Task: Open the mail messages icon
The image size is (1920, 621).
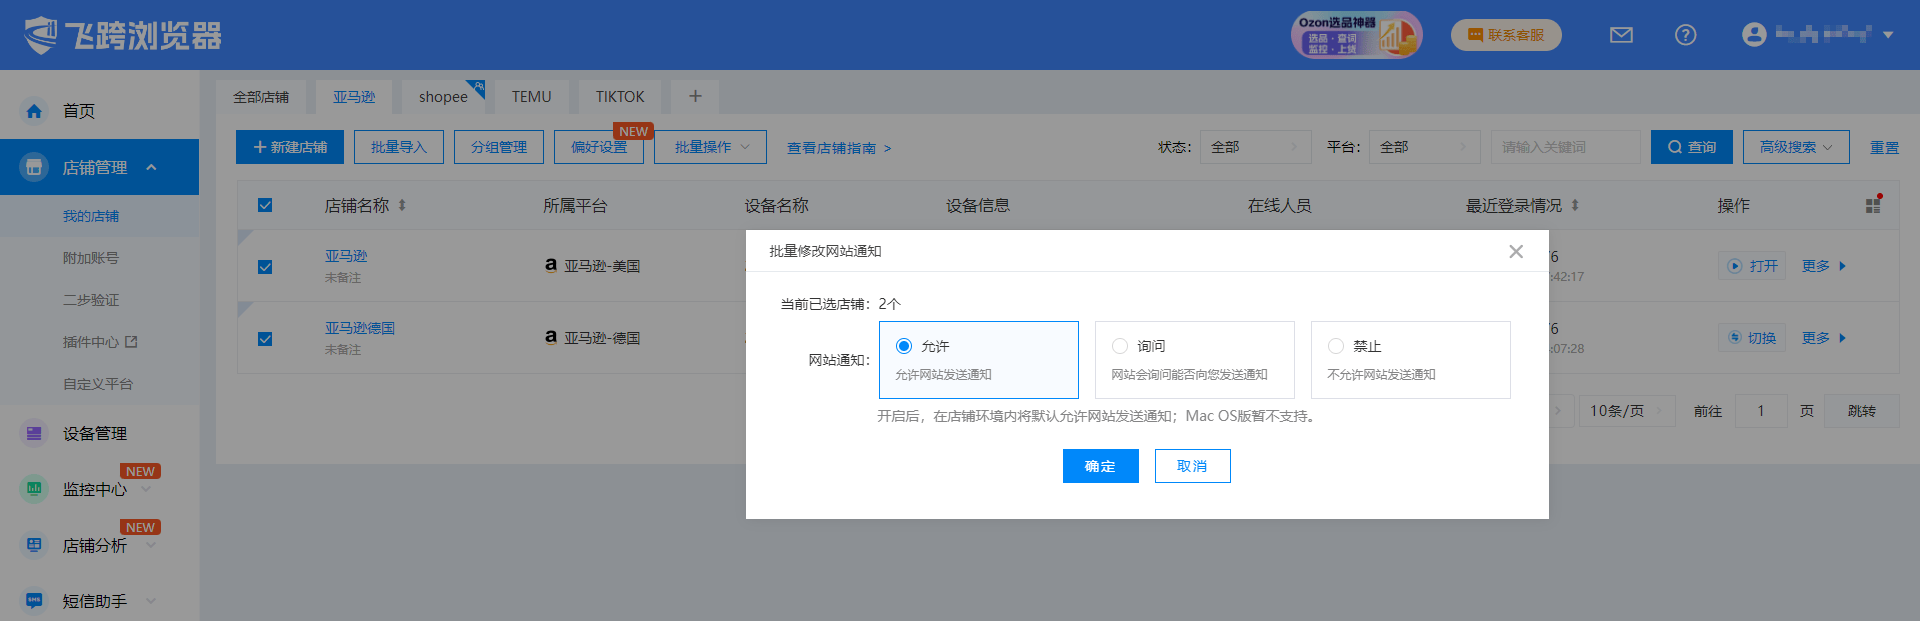Action: coord(1621,35)
